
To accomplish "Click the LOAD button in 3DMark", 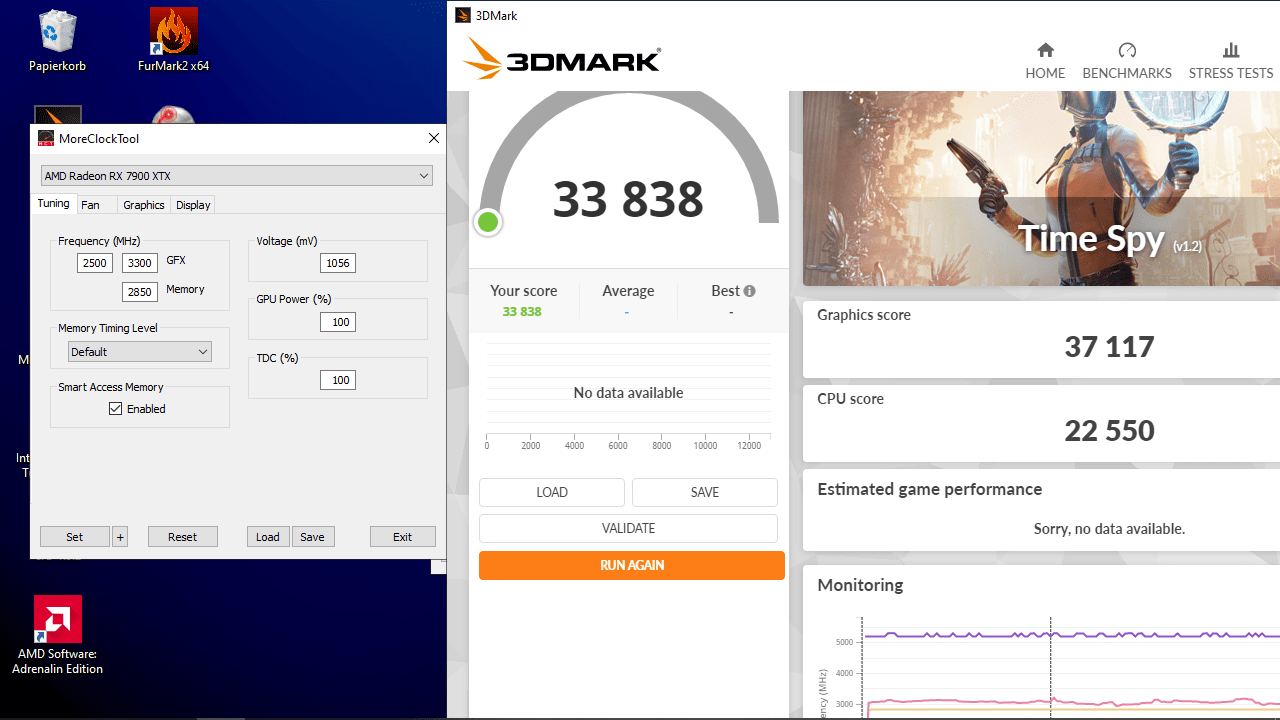I will tap(552, 492).
